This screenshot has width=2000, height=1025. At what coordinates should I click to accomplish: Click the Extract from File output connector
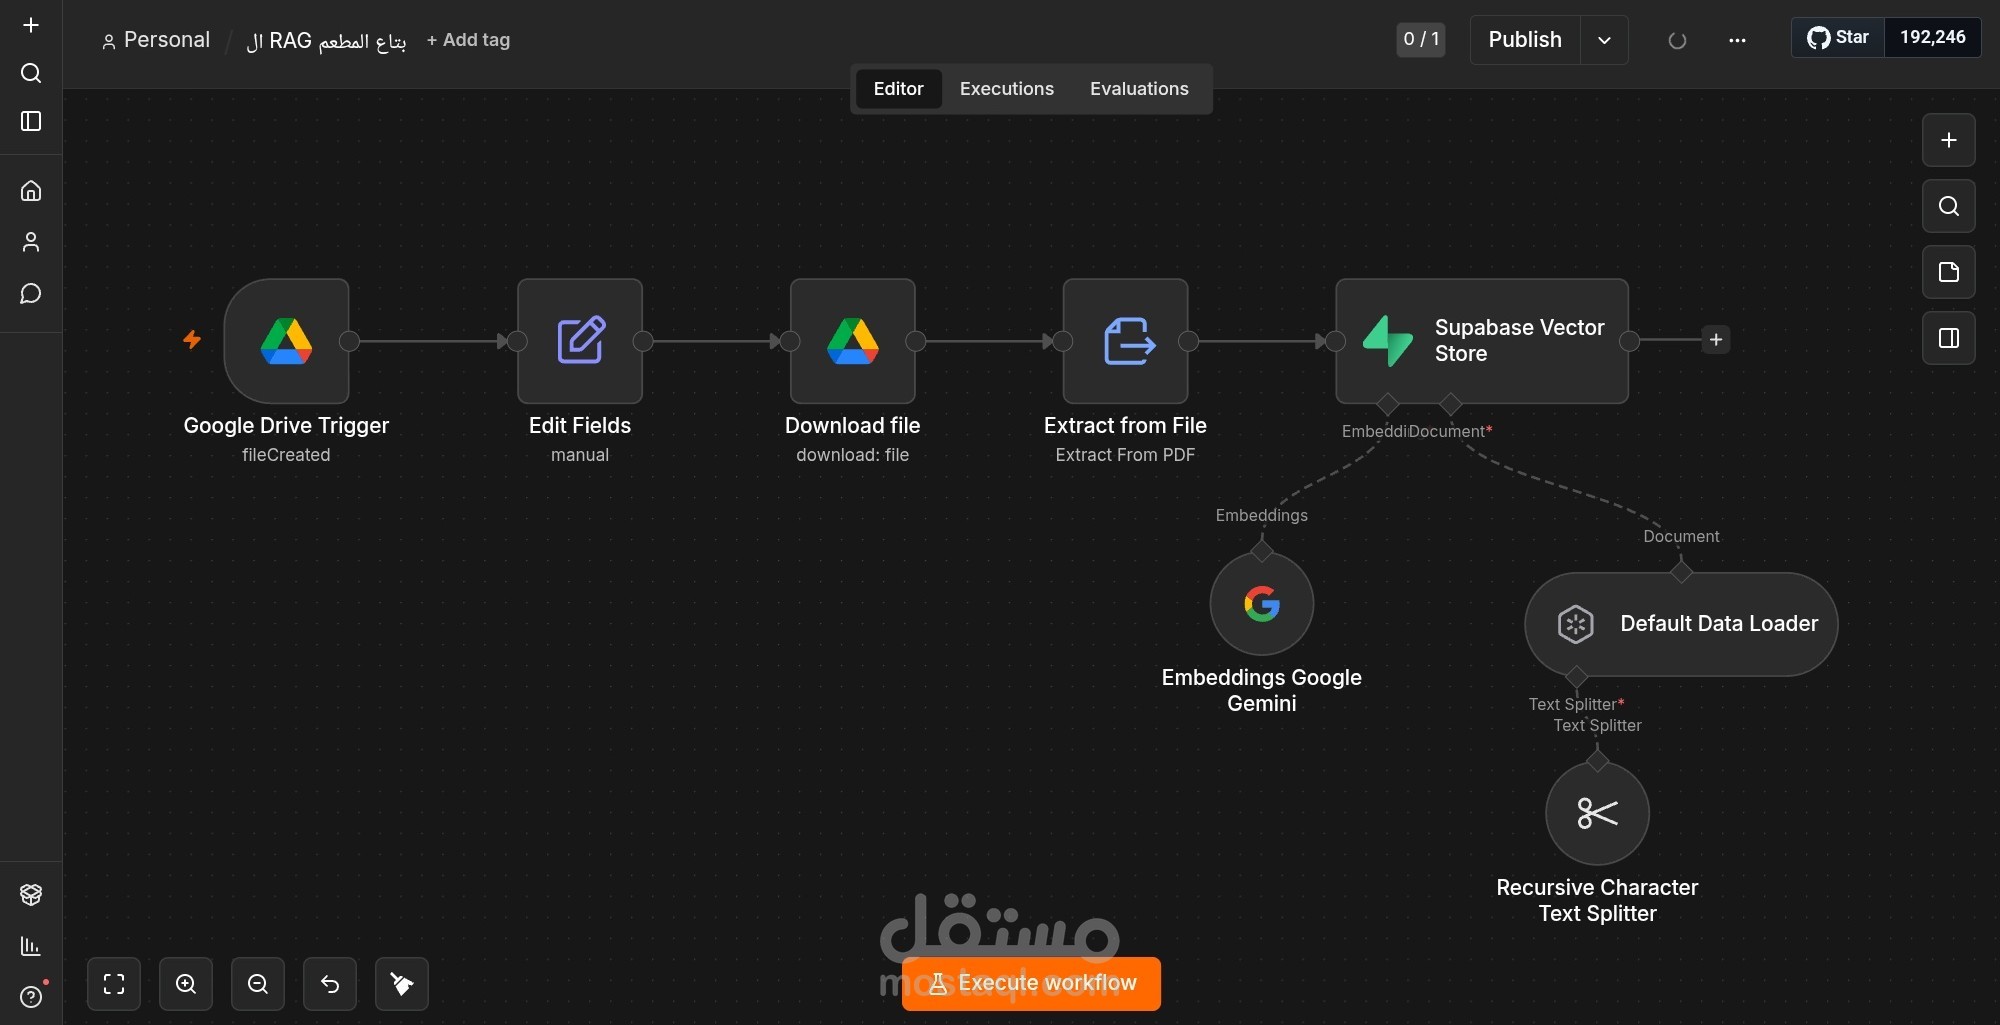pyautogui.click(x=1188, y=341)
